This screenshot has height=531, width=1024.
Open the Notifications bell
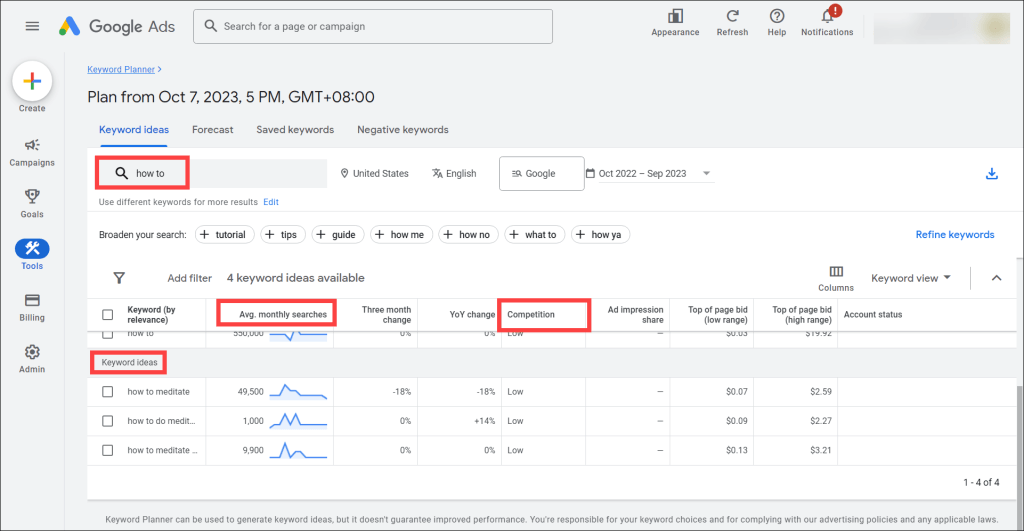point(827,22)
